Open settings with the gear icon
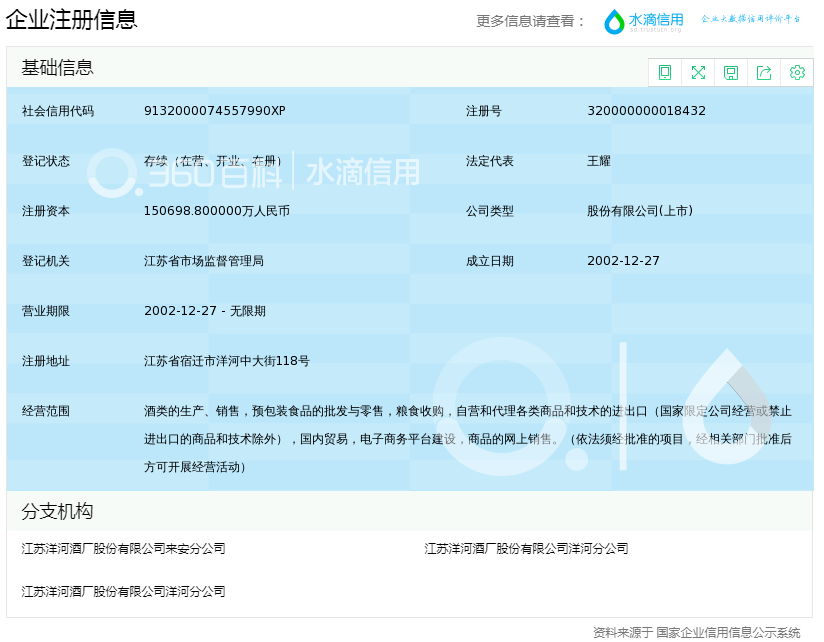 click(797, 73)
